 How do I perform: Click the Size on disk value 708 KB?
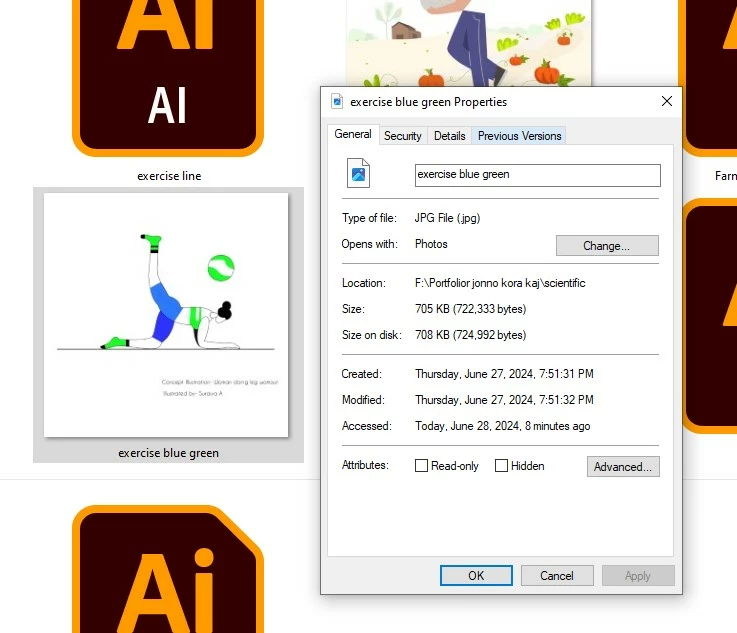[470, 335]
